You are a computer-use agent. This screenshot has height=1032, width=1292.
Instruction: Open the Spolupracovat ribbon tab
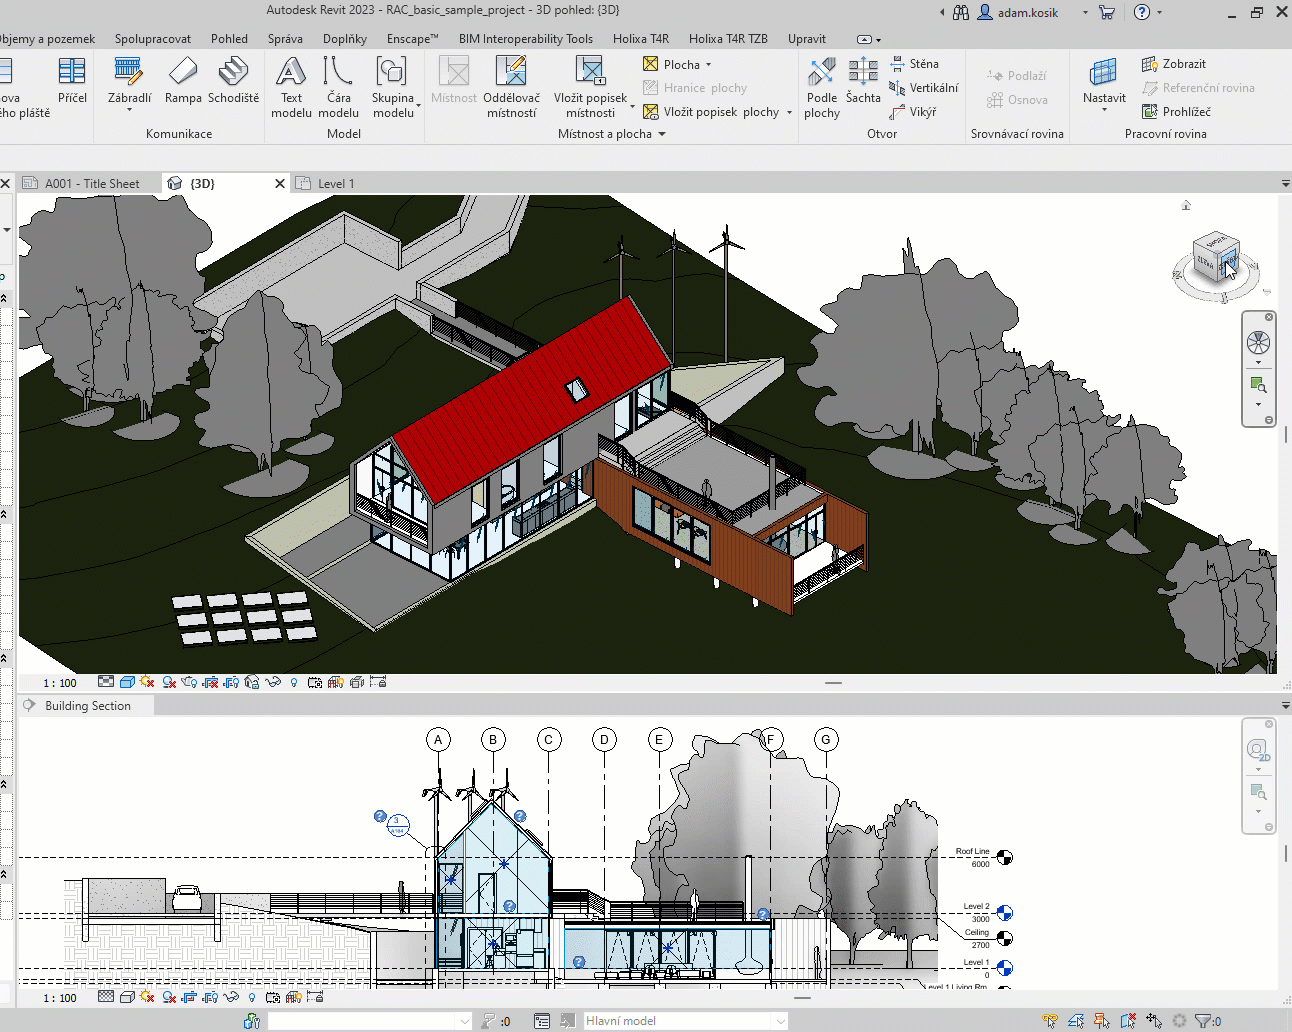point(153,39)
